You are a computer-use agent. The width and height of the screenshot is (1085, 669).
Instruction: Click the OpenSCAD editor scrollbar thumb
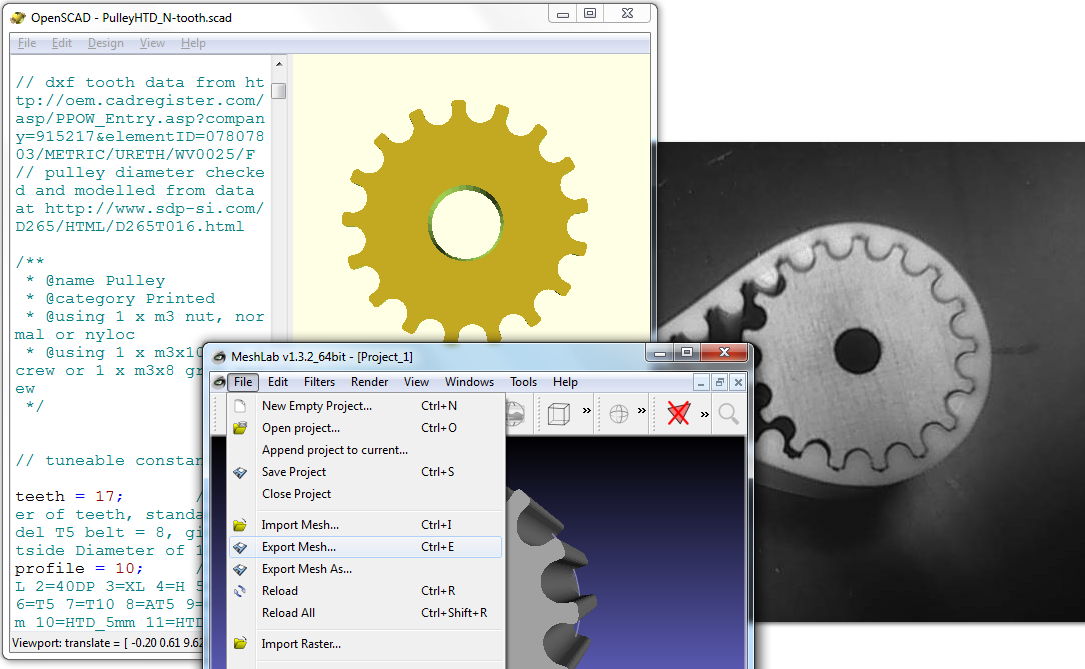[279, 91]
